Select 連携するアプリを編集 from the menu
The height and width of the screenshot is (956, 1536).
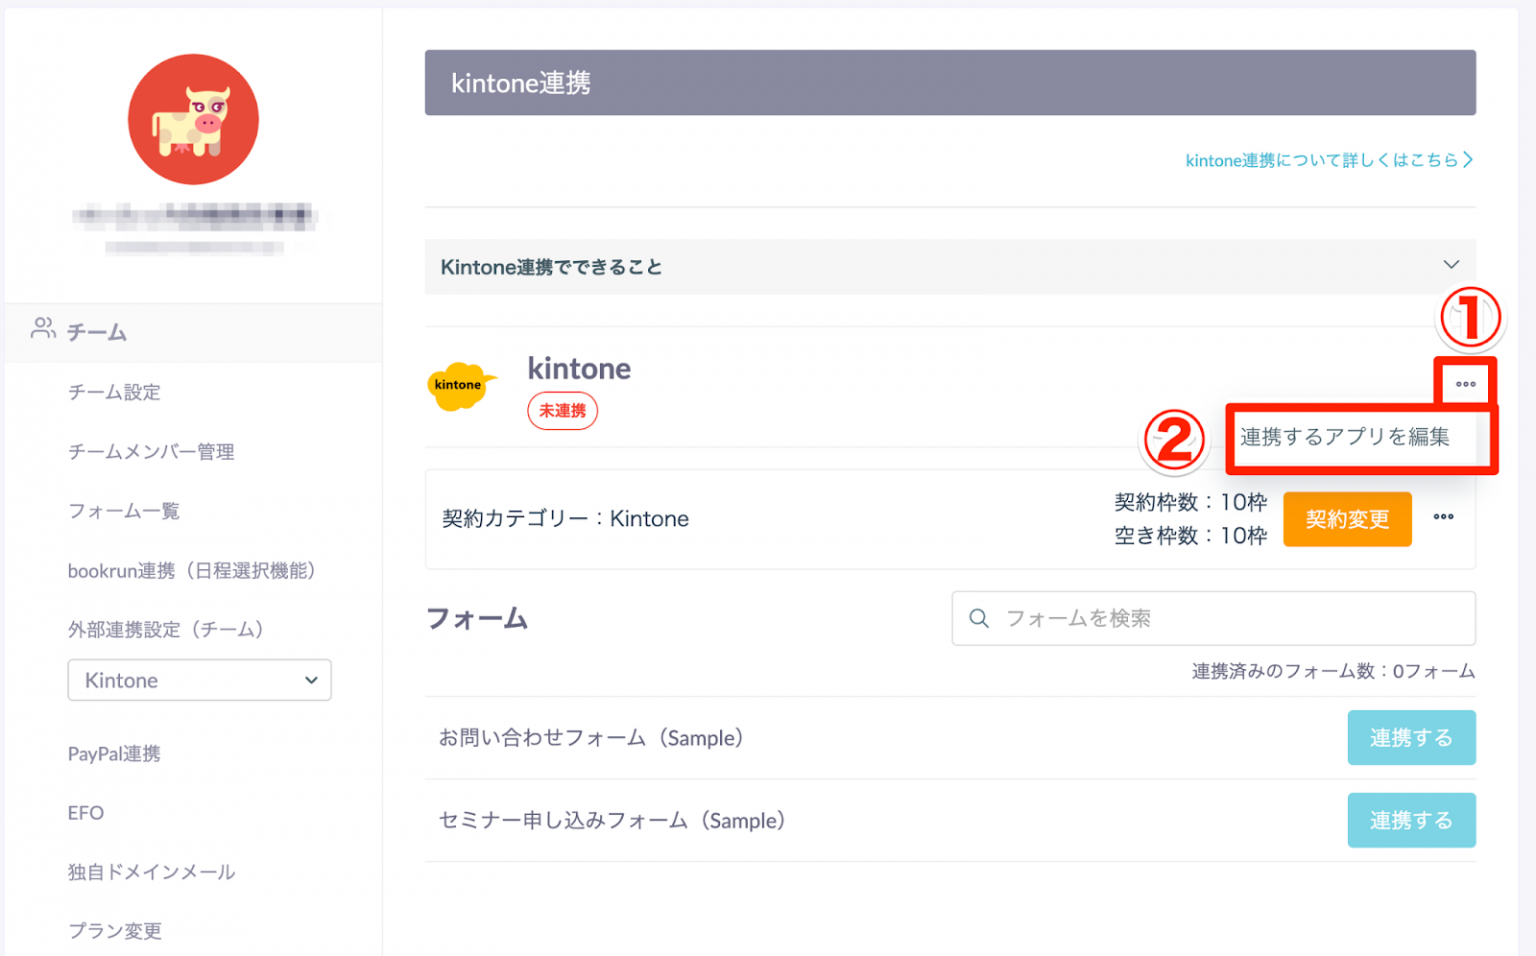click(1344, 438)
